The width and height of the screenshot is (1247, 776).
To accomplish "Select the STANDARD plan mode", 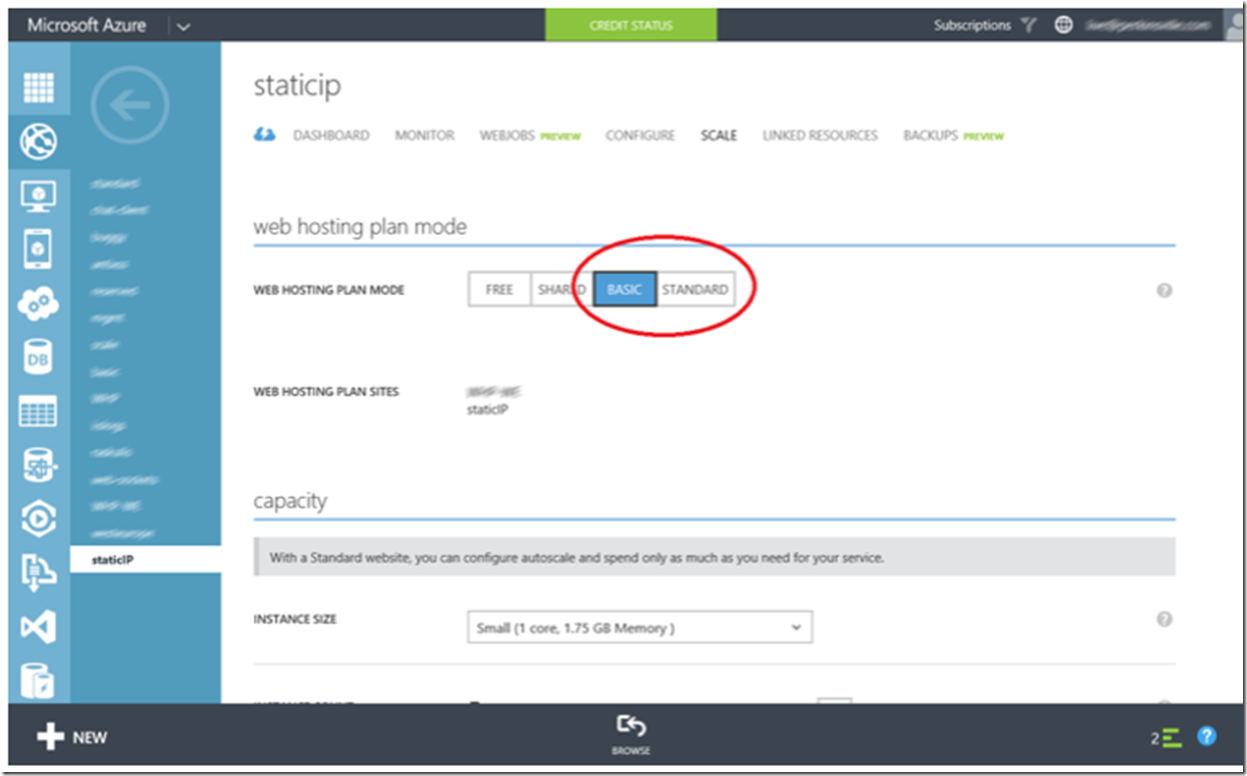I will 695,290.
